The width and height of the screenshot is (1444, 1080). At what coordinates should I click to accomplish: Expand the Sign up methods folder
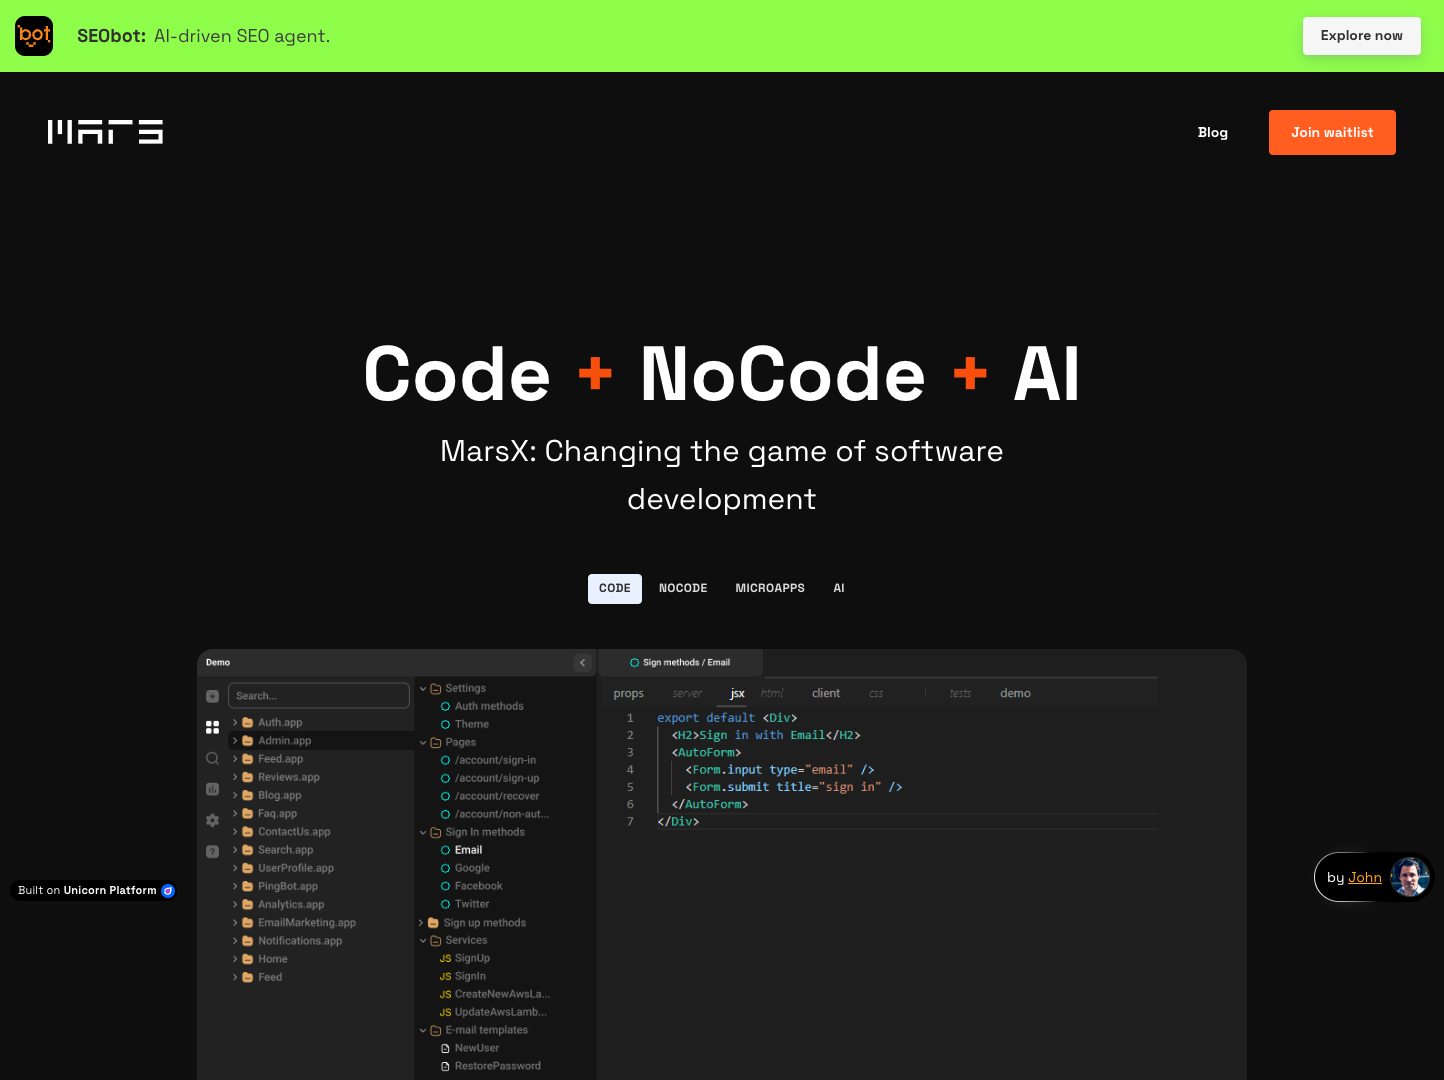[421, 923]
